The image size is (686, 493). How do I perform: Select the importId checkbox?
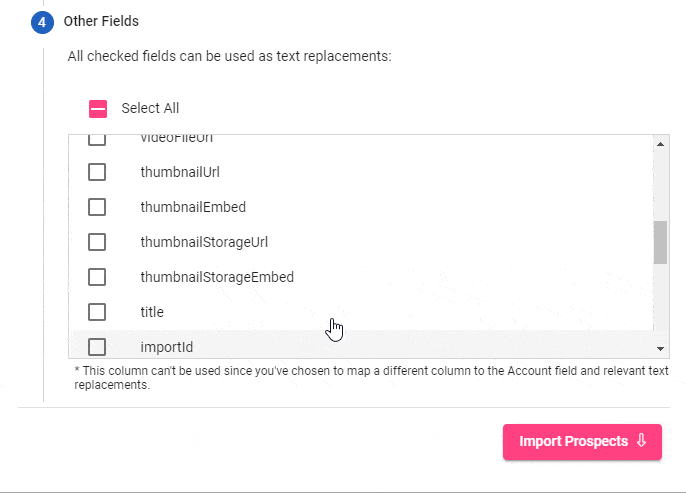click(x=97, y=347)
